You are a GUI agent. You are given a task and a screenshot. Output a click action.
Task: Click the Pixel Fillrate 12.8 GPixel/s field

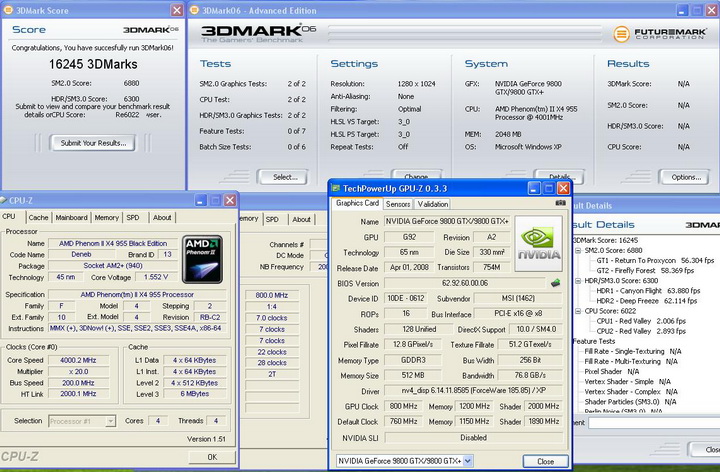pos(413,344)
